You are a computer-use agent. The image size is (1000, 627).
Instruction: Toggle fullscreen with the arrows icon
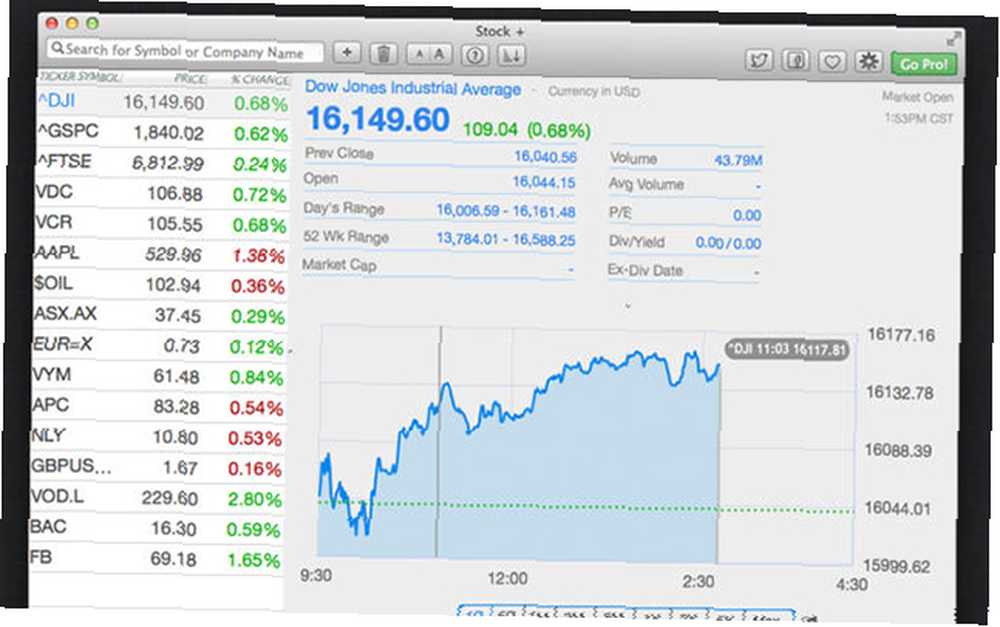[953, 40]
